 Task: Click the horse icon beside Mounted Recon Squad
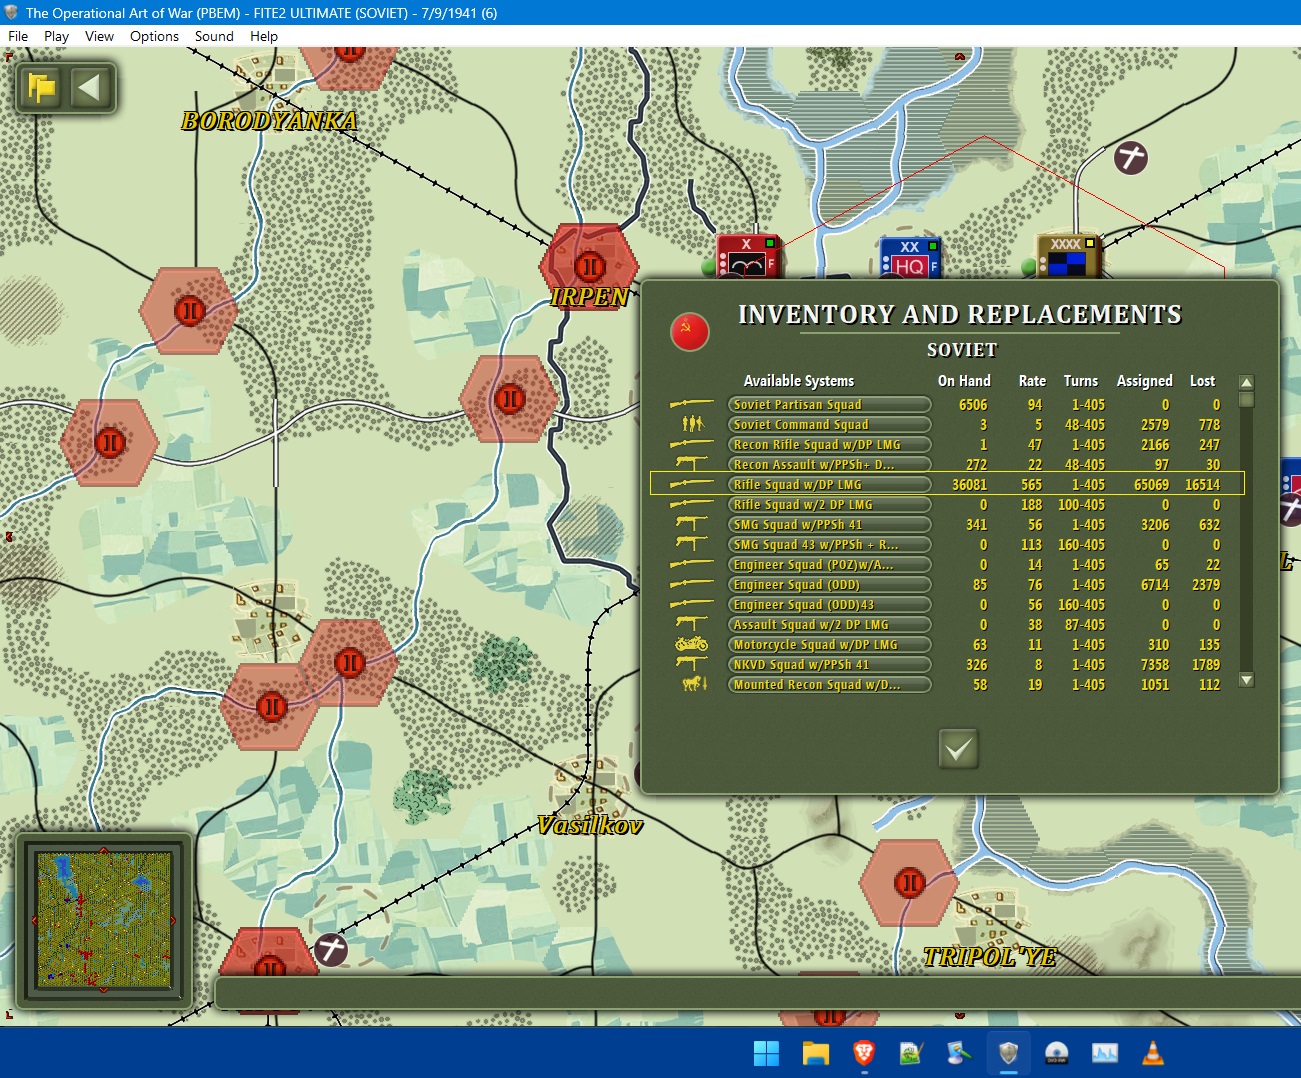click(694, 684)
